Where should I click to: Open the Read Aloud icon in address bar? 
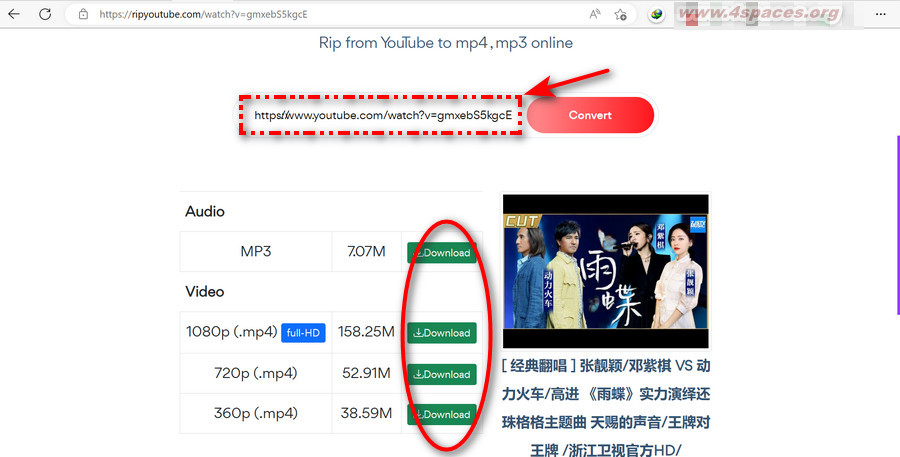[595, 14]
